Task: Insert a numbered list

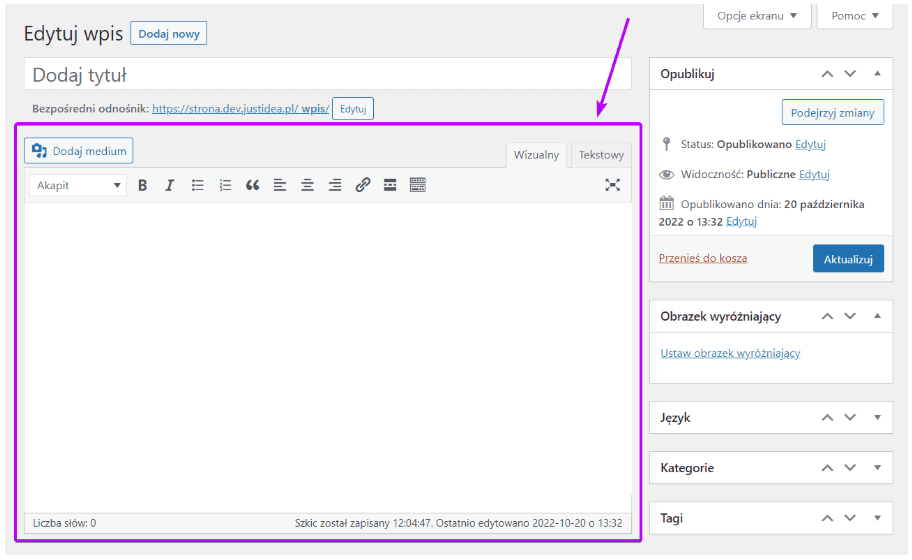Action: [225, 185]
